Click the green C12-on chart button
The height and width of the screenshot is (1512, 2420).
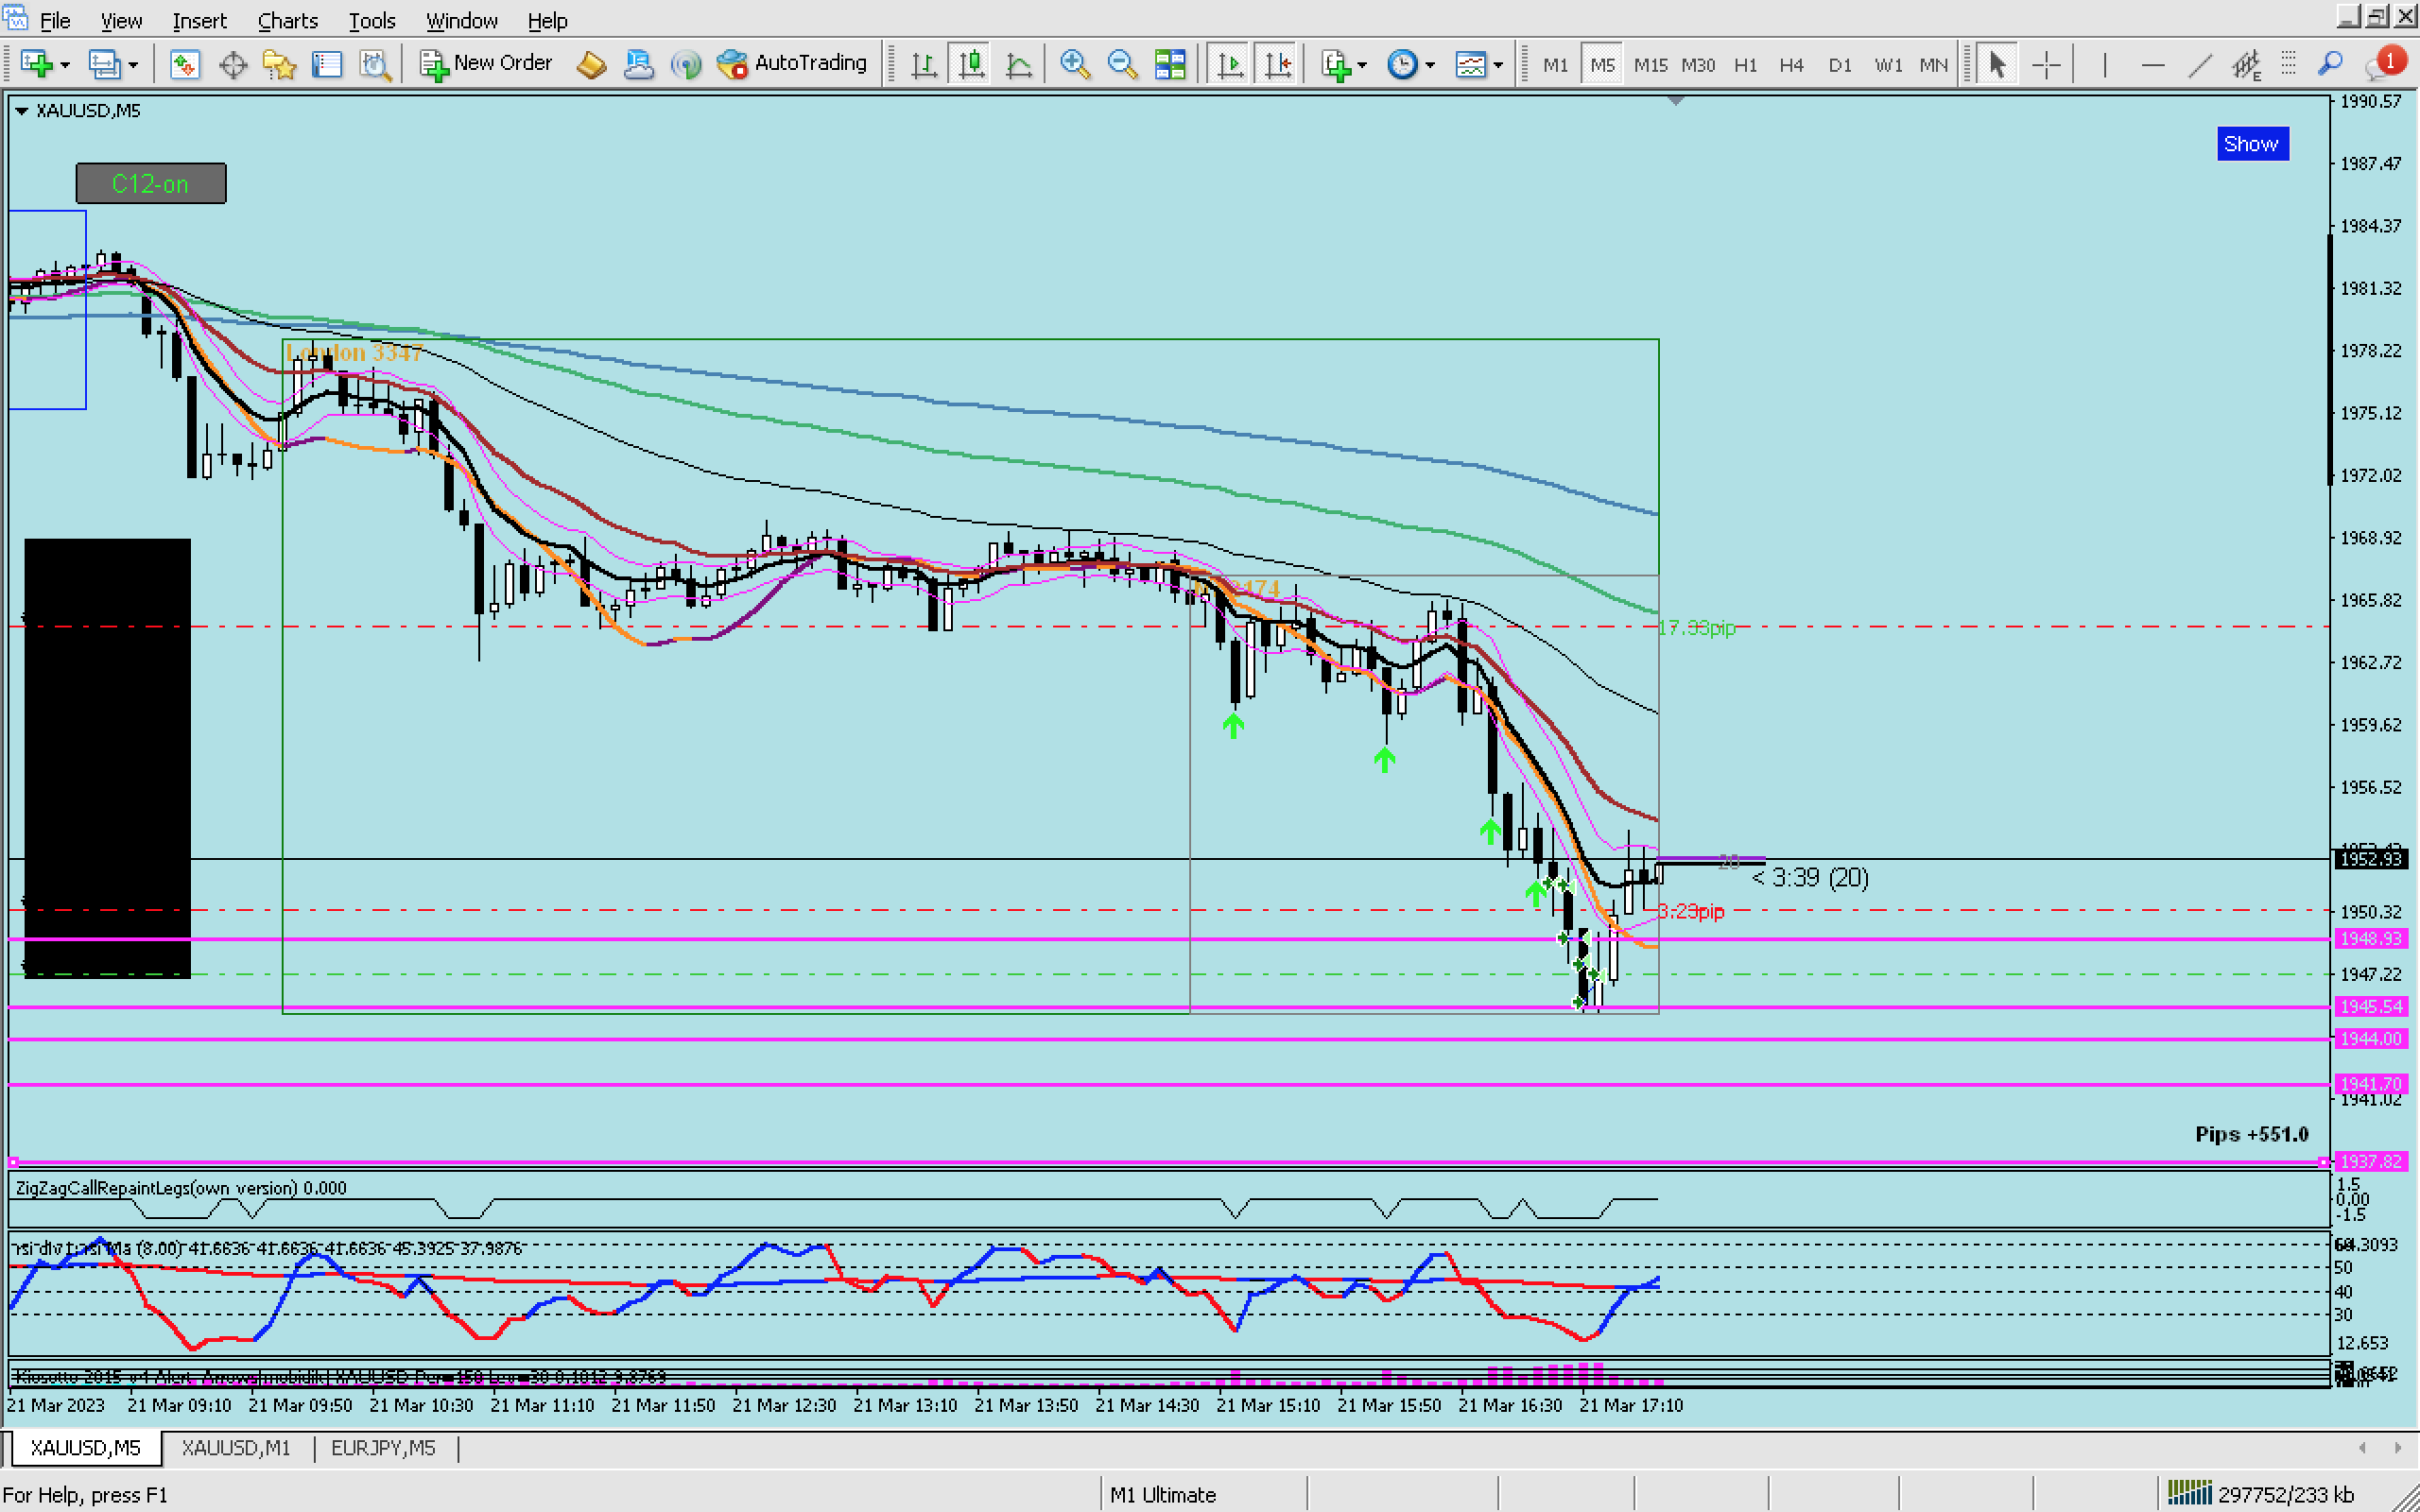(151, 184)
